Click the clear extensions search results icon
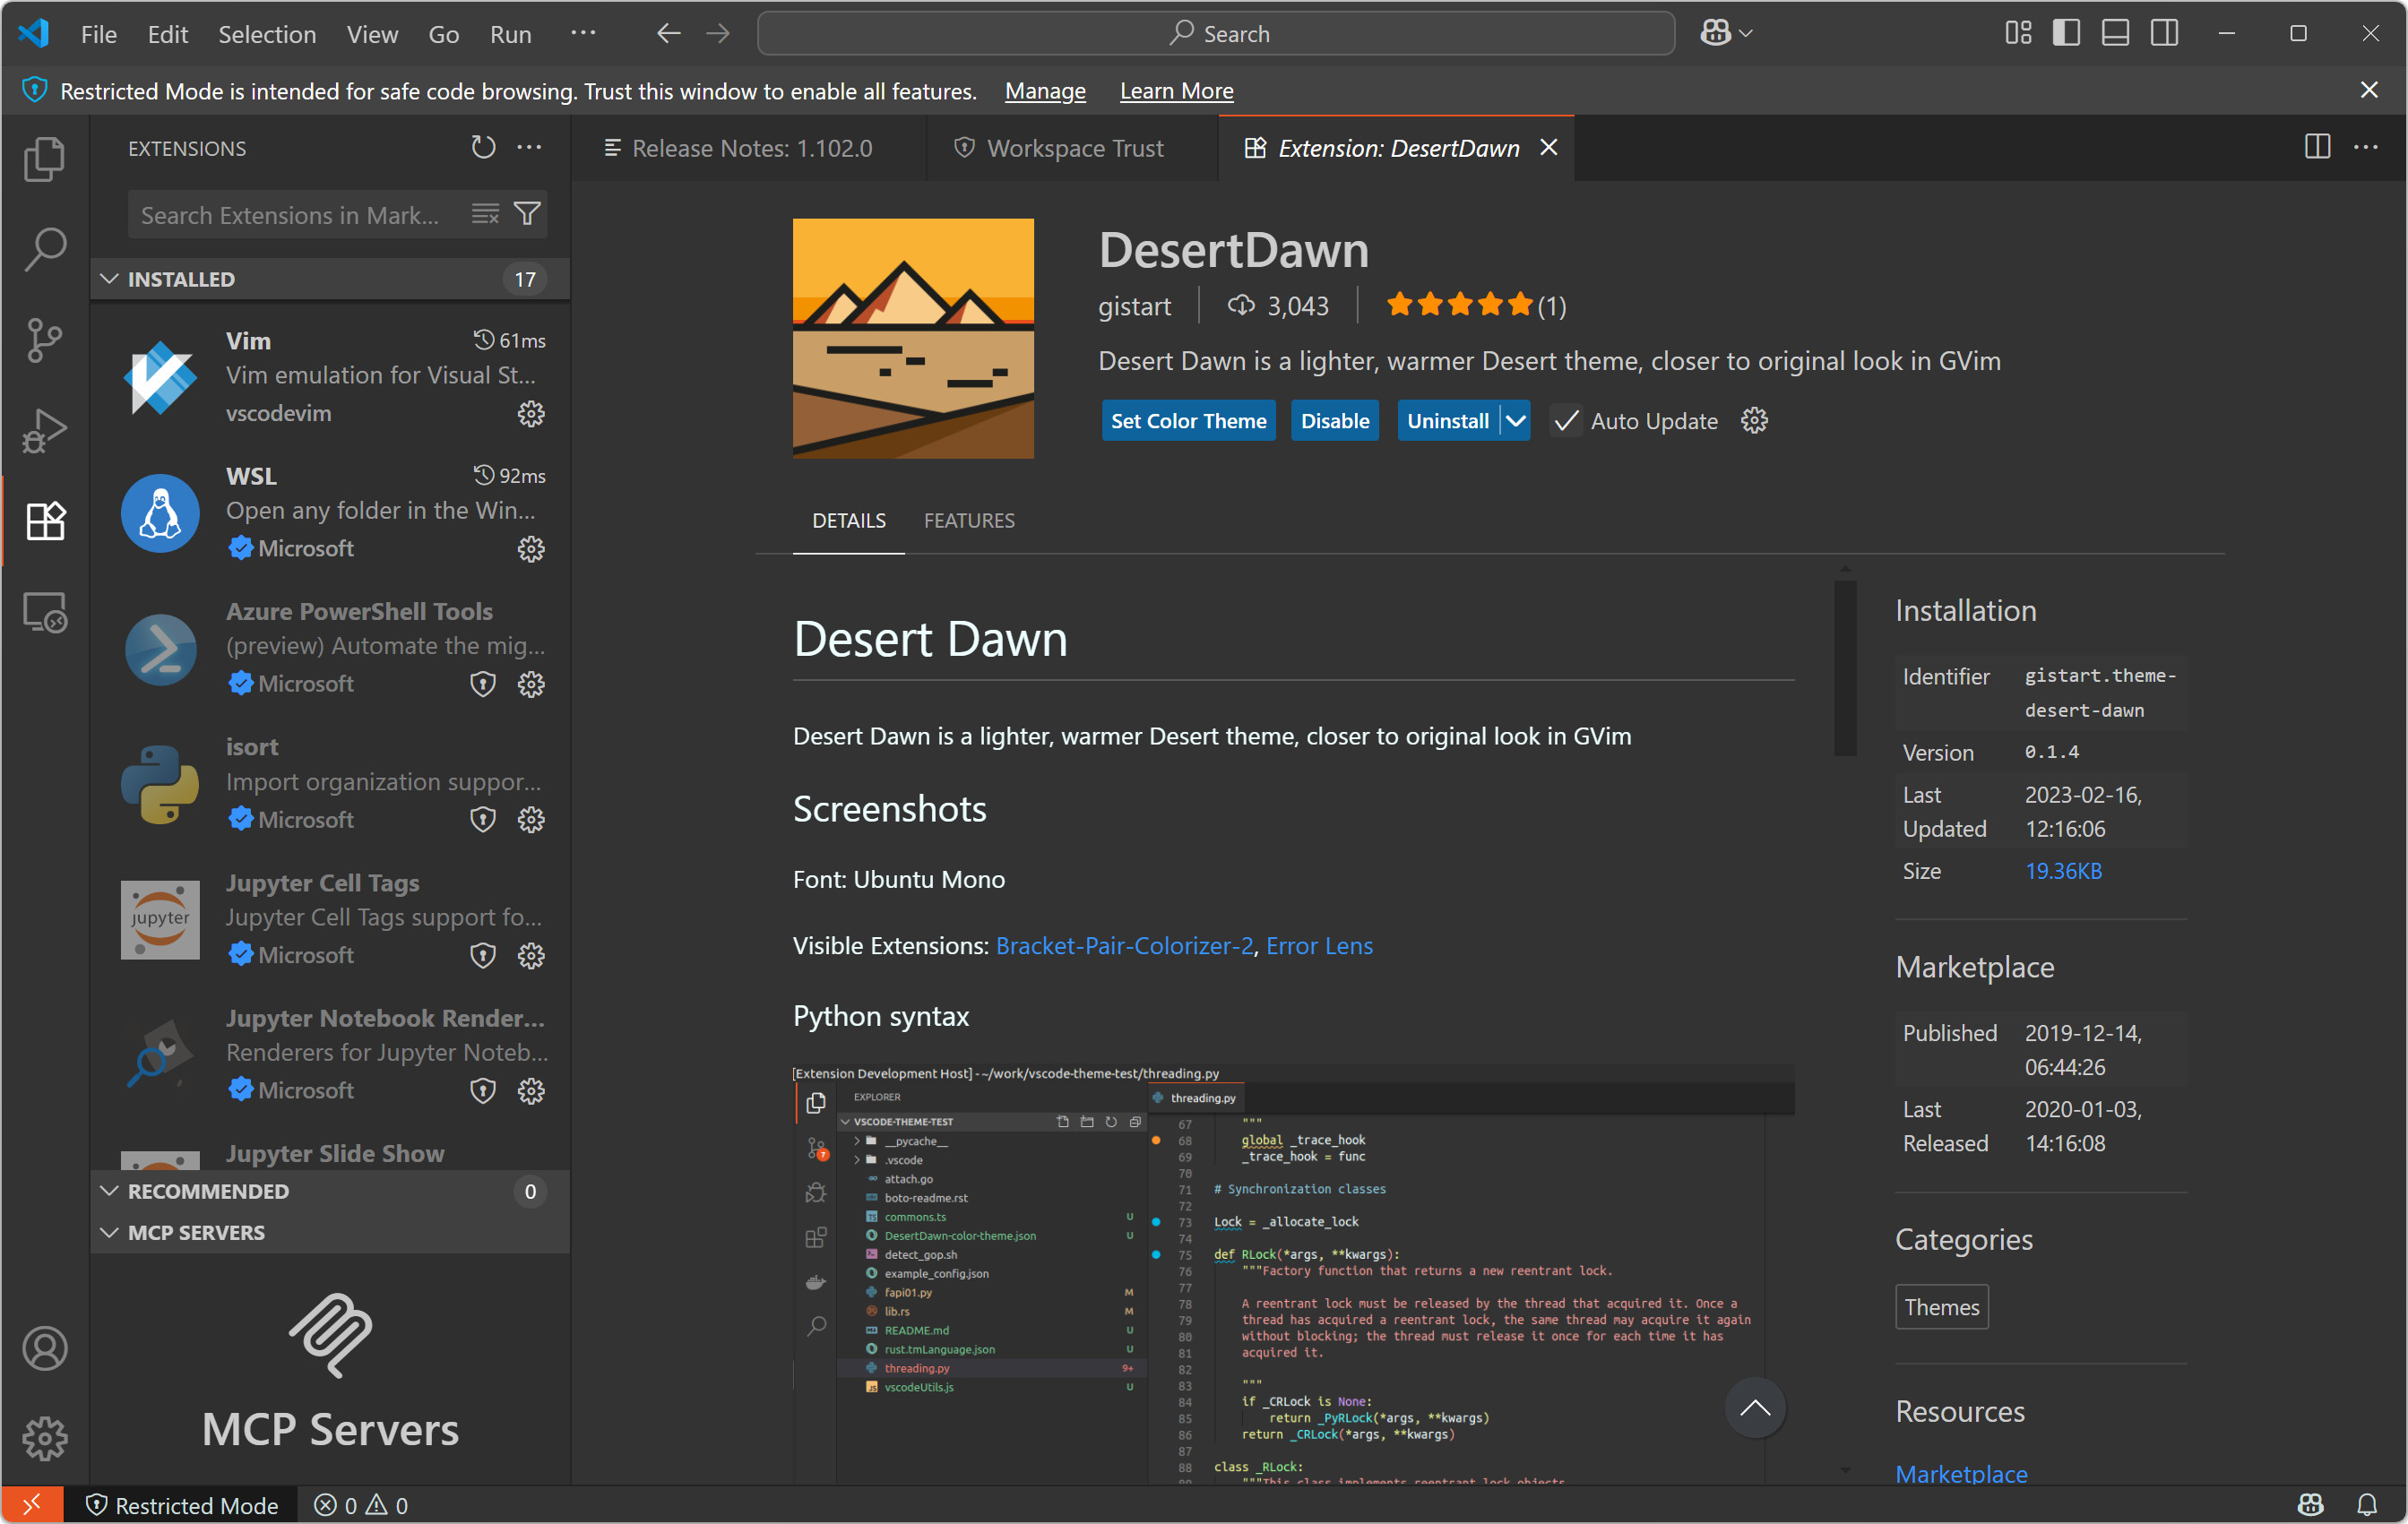The height and width of the screenshot is (1524, 2408). 485,214
